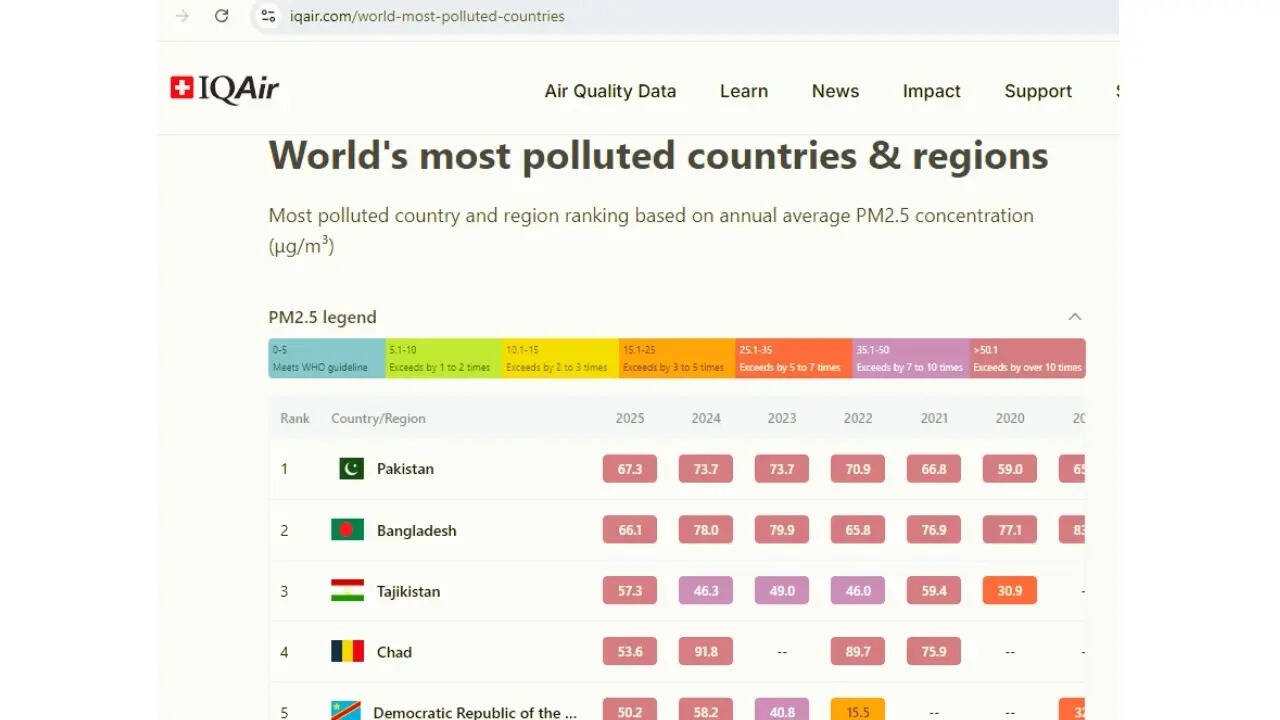Click Pakistan's 2020 value 59.0
This screenshot has height=720, width=1280.
1010,469
